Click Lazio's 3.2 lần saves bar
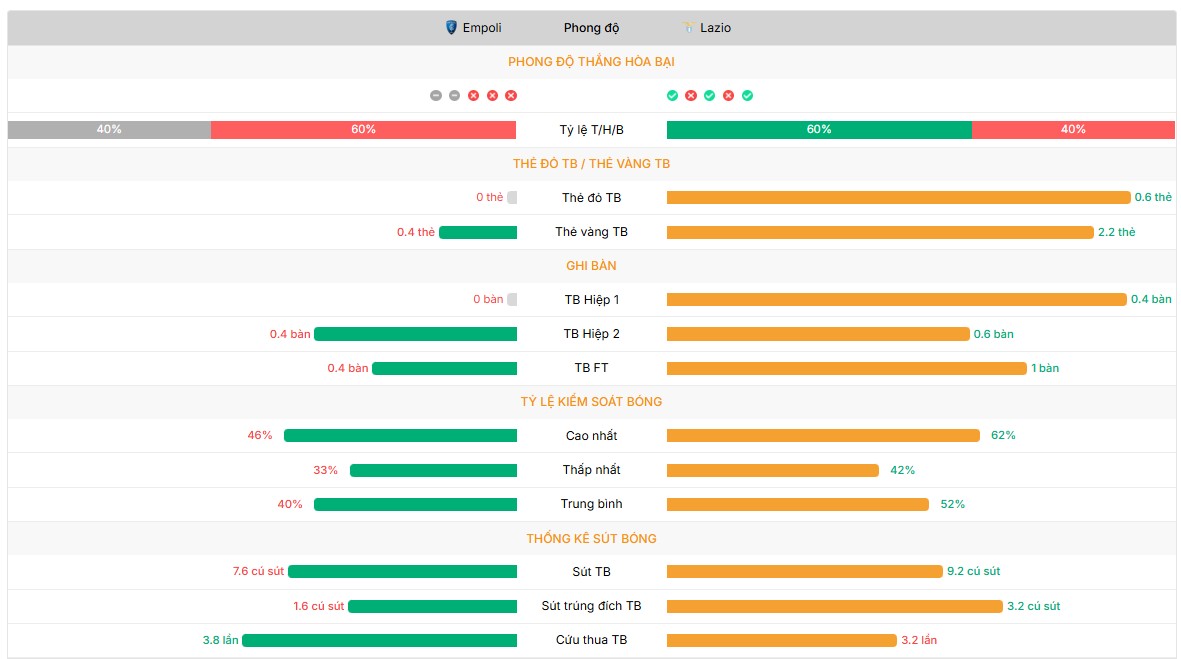Viewport: 1181px width, 659px height. [782, 640]
